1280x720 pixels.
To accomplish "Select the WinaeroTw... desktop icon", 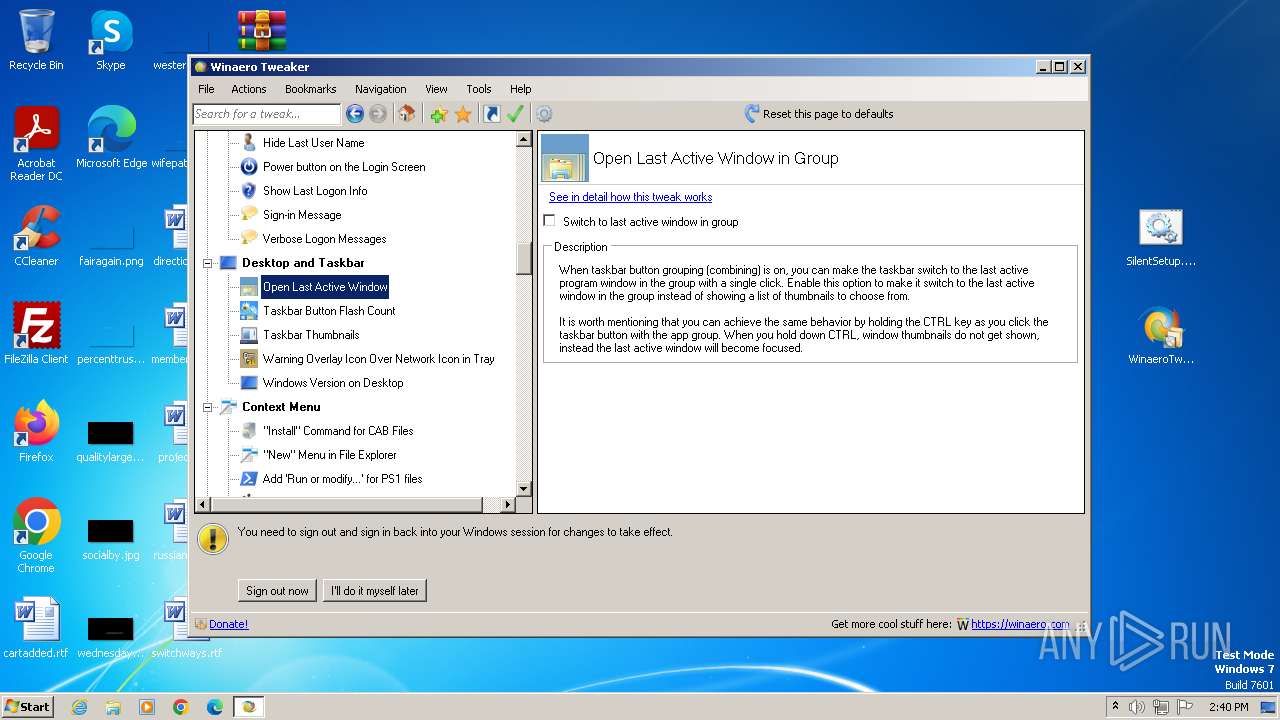I will (1161, 335).
